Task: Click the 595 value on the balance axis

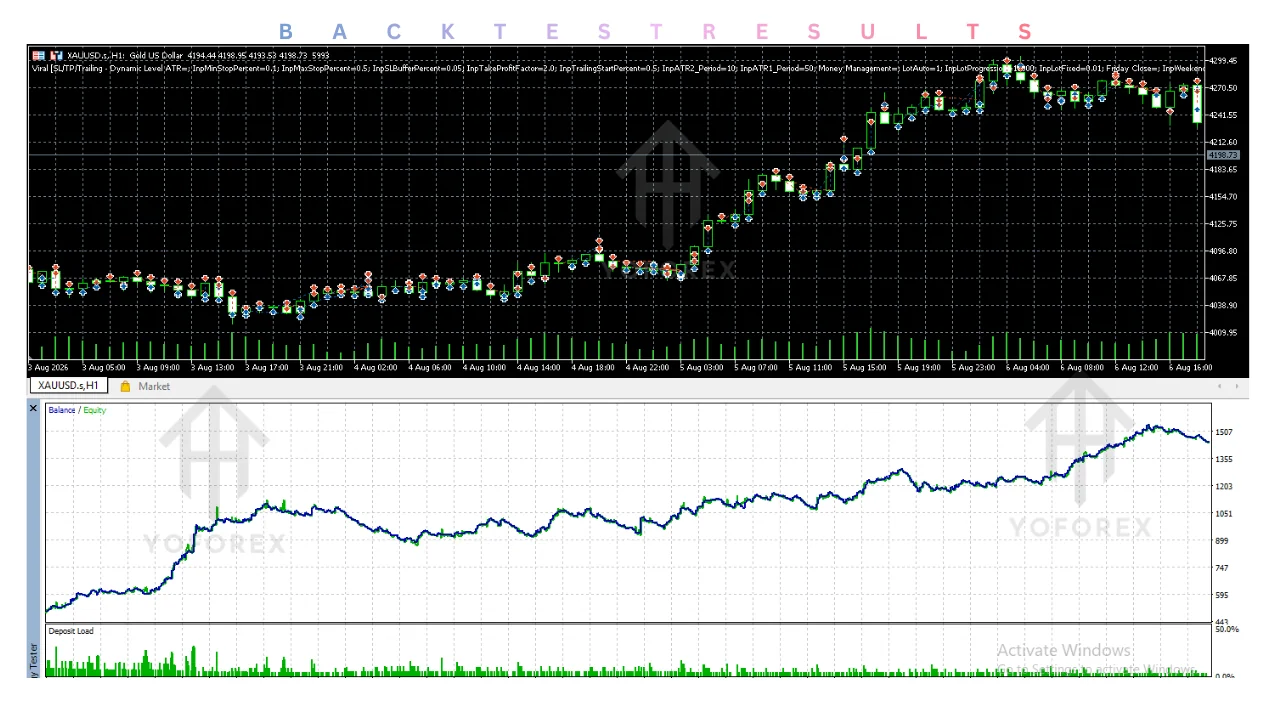Action: [x=1223, y=595]
